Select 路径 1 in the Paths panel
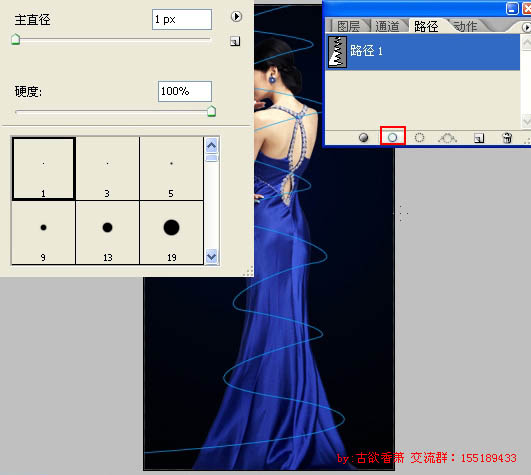 423,52
